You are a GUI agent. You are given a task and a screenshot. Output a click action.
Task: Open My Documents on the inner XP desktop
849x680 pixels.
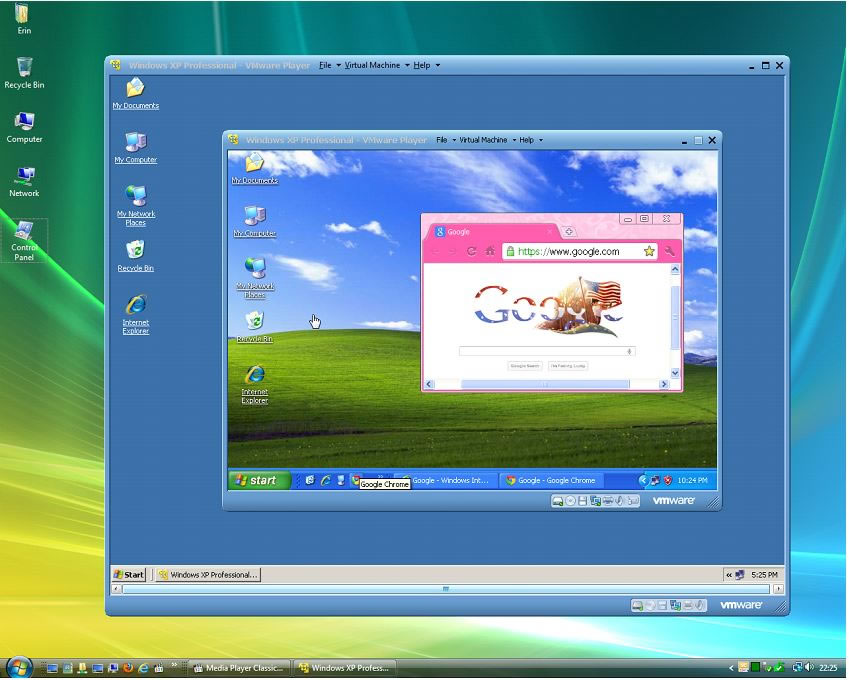click(254, 168)
